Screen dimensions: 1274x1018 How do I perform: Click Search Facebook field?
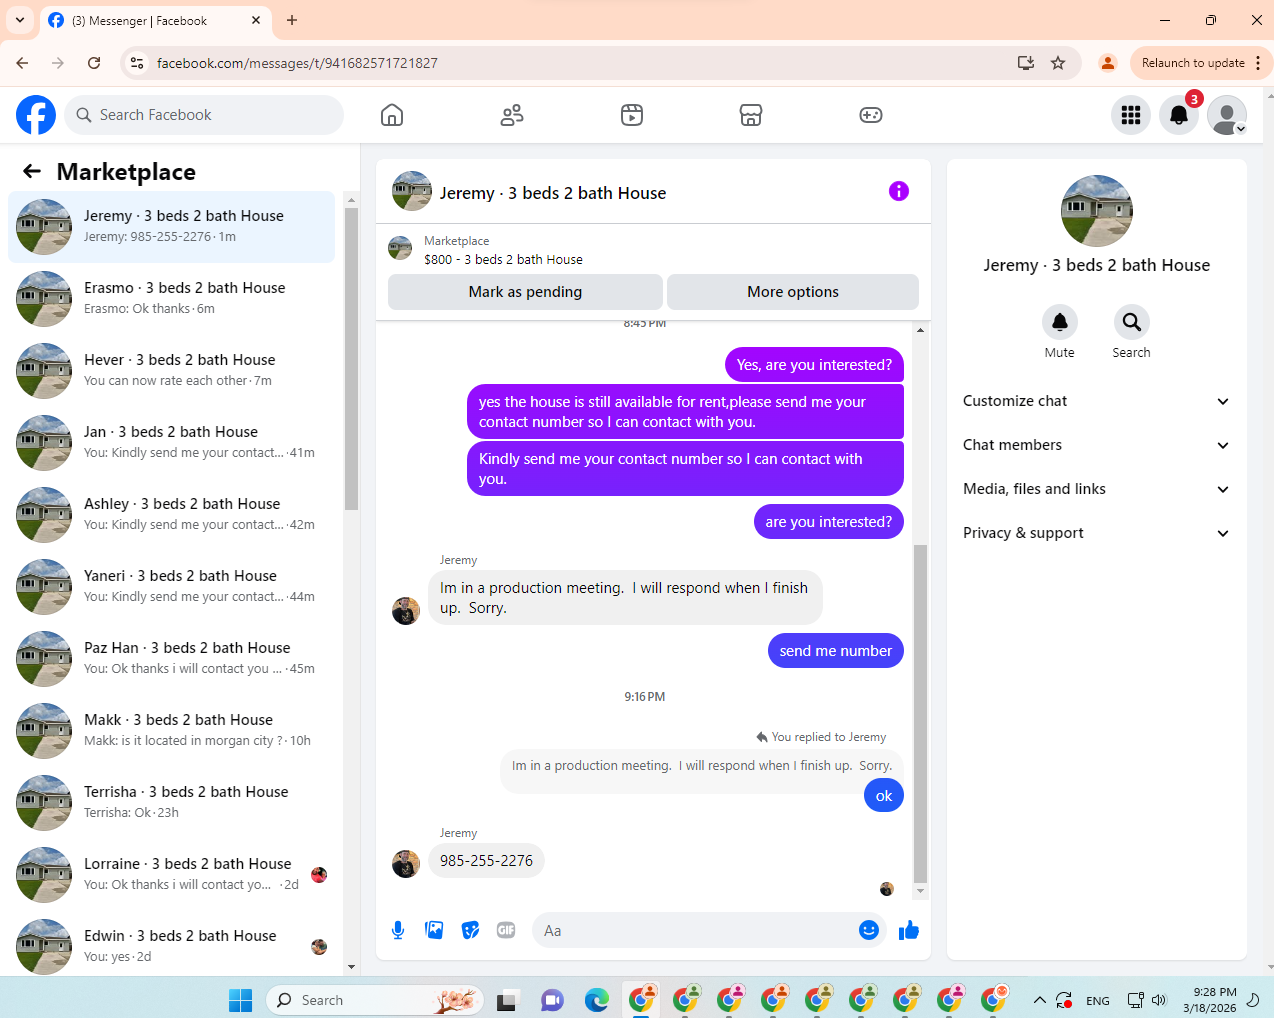(204, 115)
